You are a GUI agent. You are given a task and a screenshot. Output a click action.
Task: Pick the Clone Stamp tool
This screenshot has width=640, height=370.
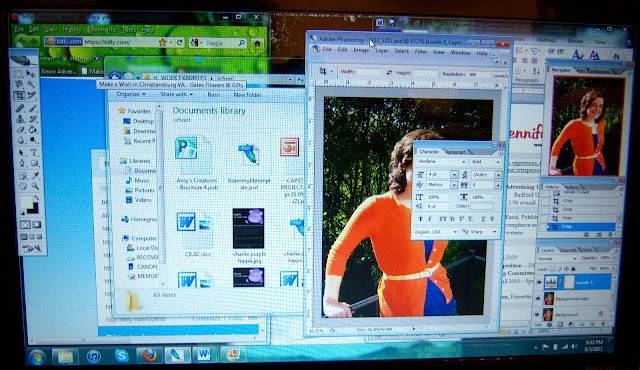click(x=20, y=120)
